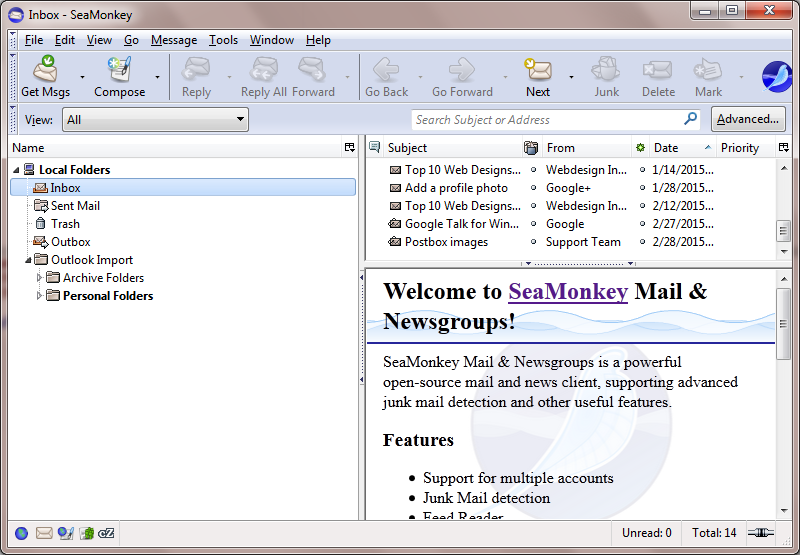Click the Junk toolbar icon
Image resolution: width=800 pixels, height=555 pixels.
(606, 69)
